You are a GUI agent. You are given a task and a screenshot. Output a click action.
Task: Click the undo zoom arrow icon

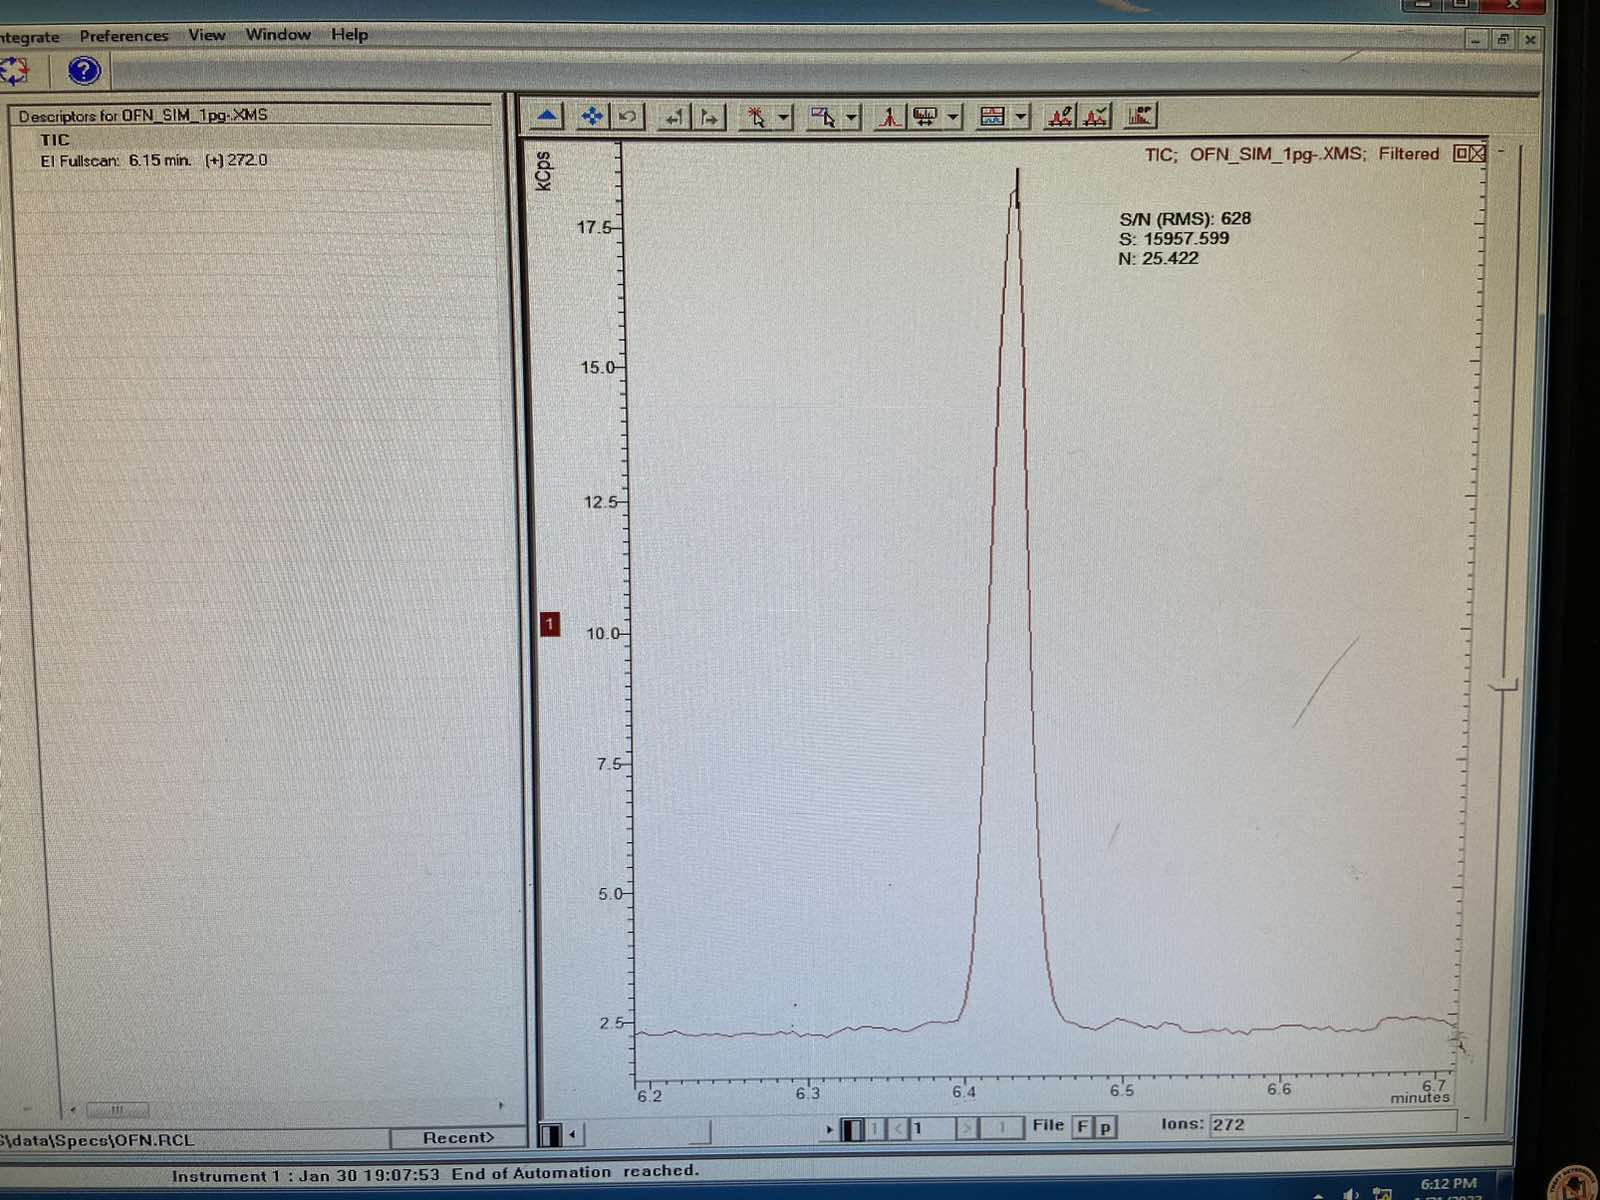[628, 117]
